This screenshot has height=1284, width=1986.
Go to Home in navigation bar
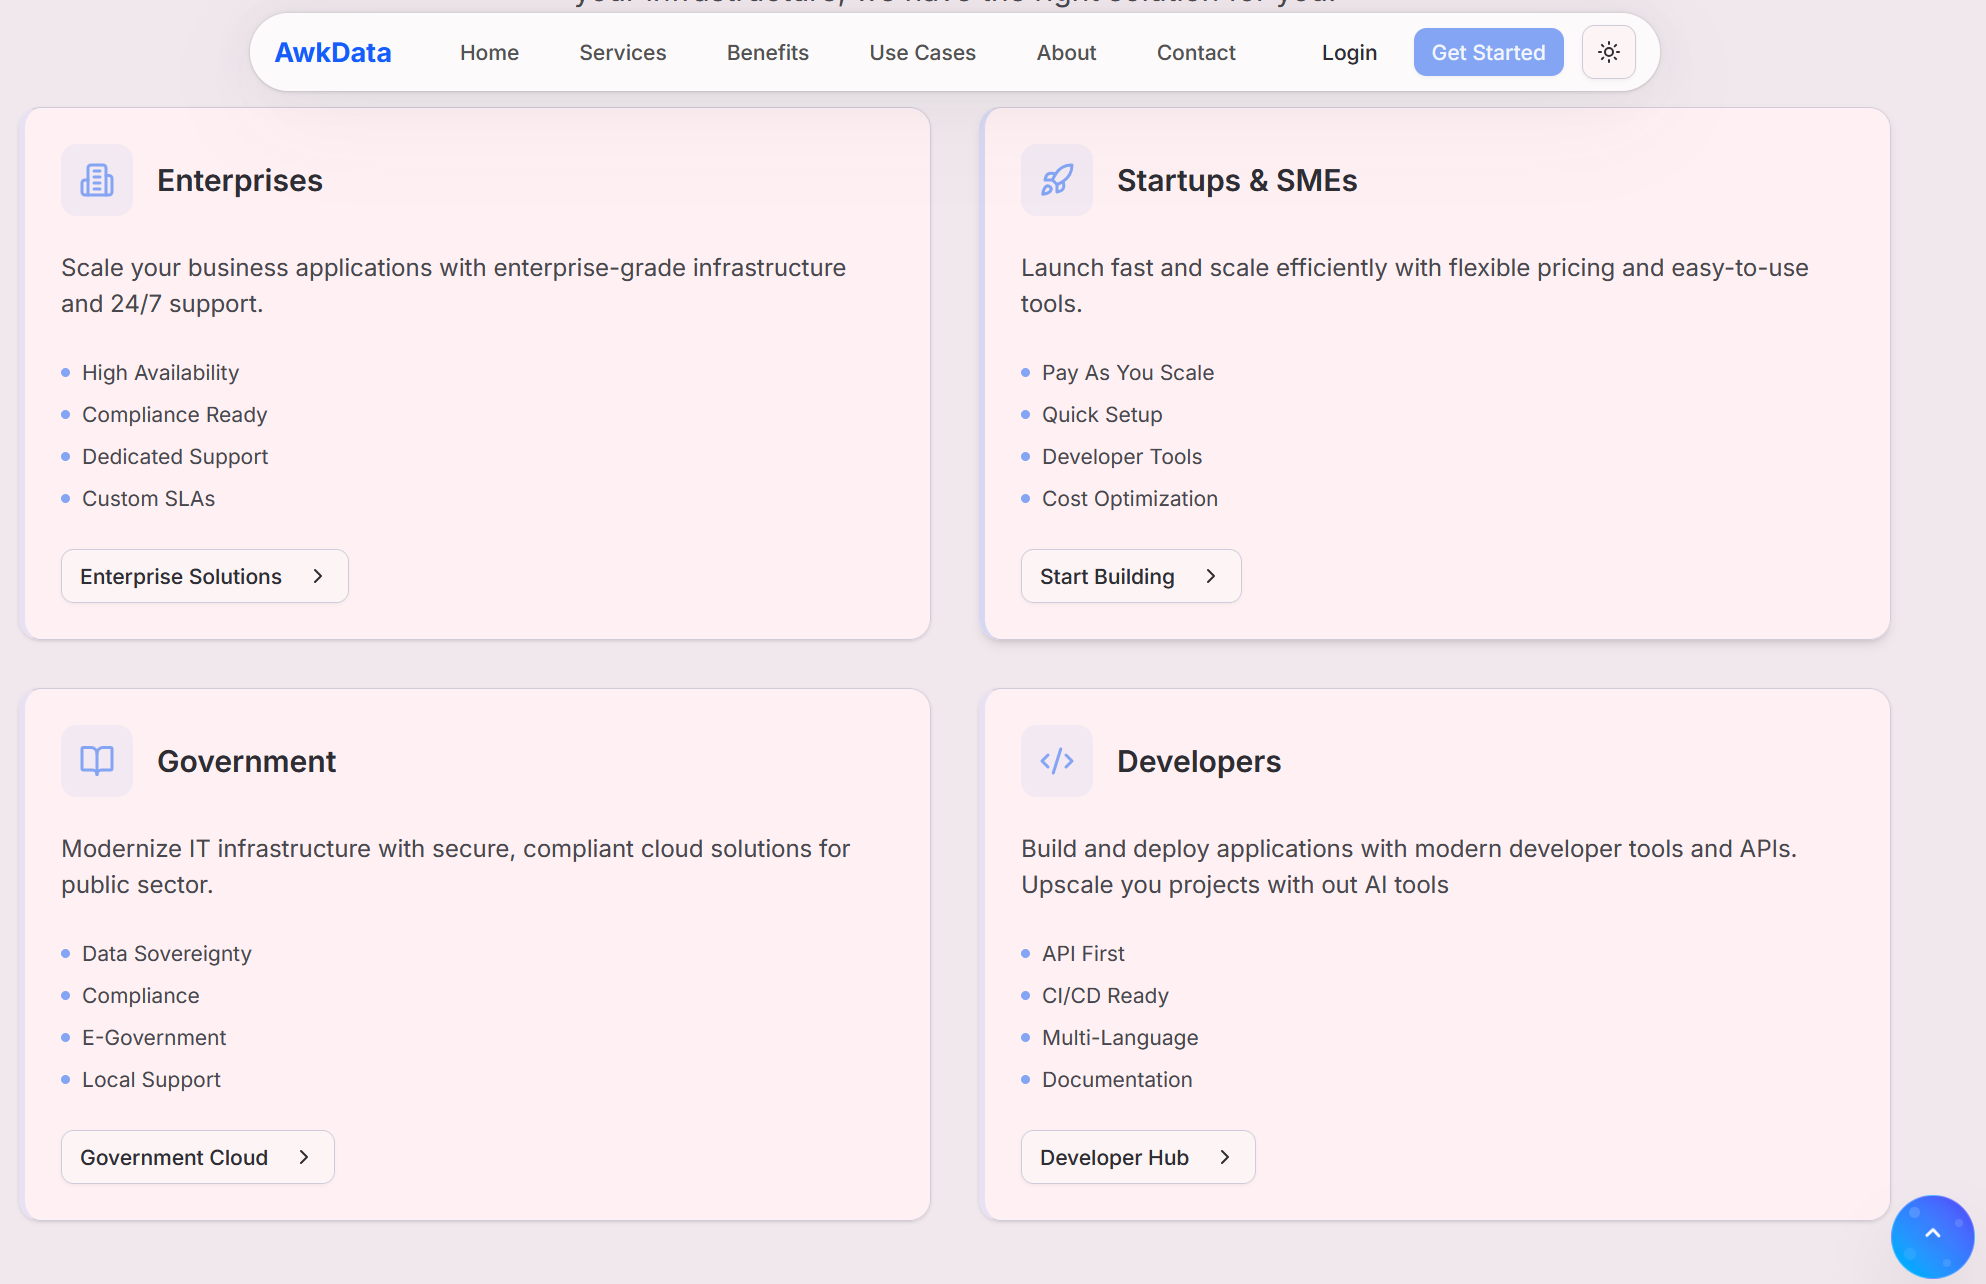(x=489, y=52)
